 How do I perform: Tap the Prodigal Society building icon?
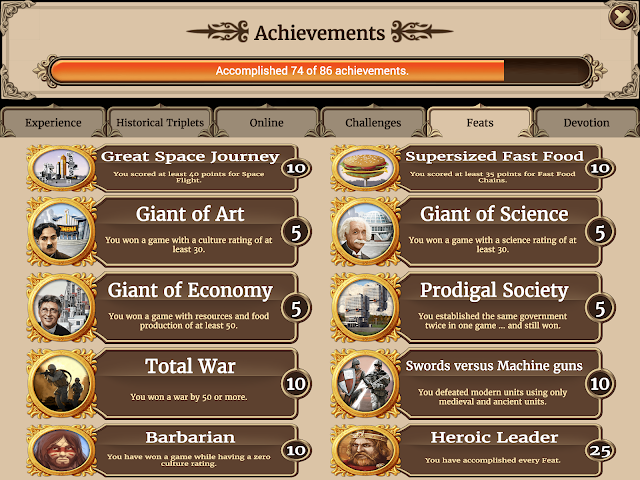tap(366, 308)
